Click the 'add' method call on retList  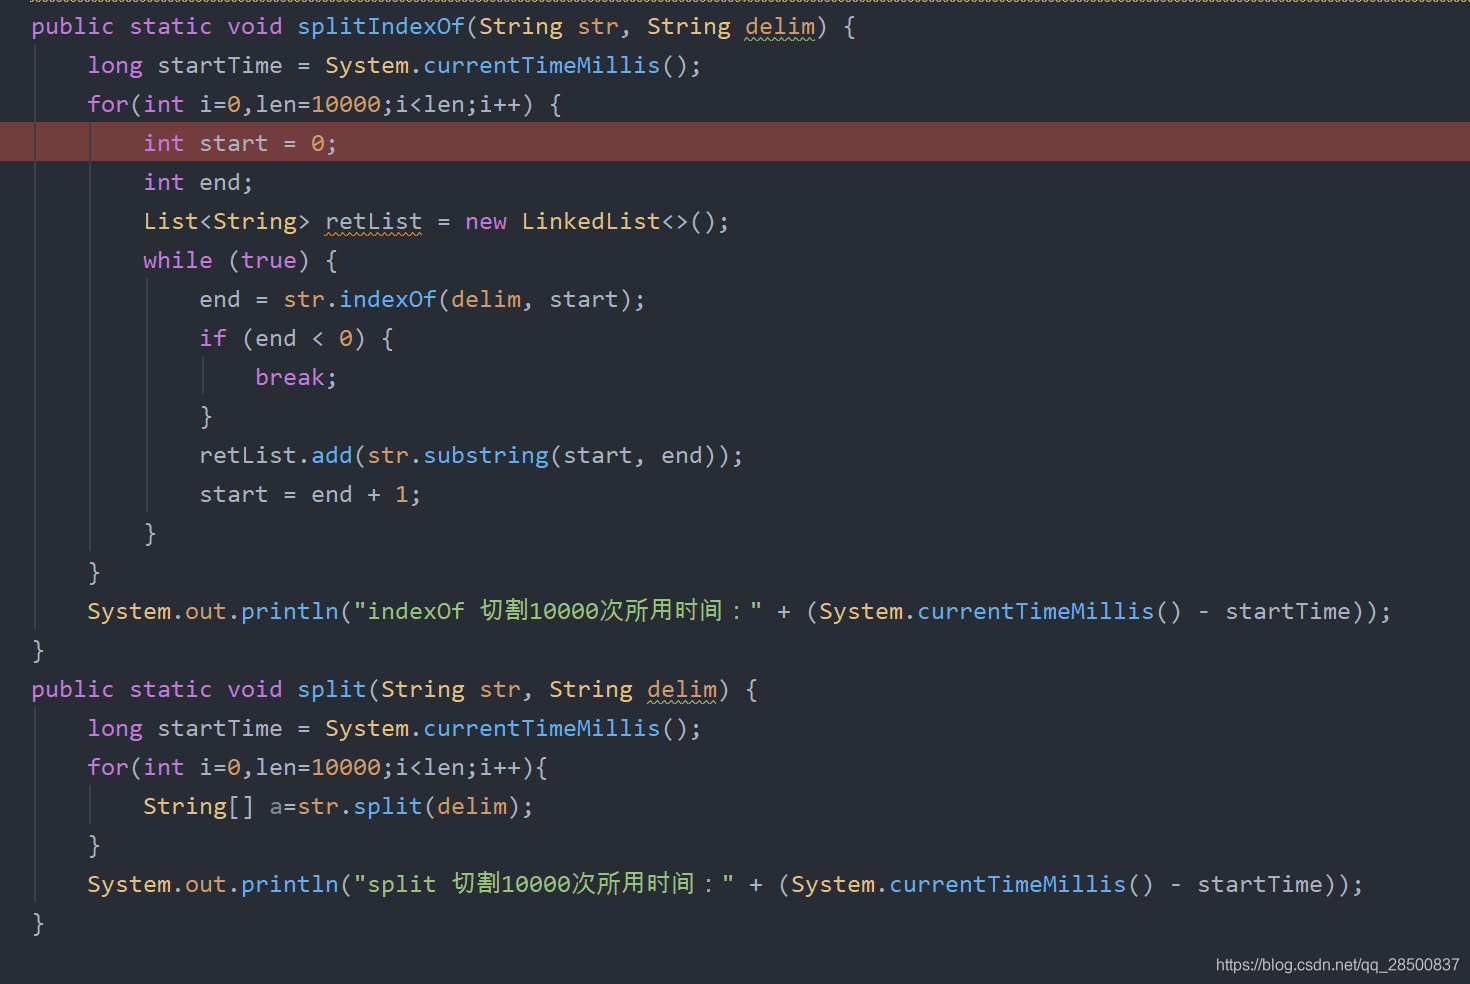[x=332, y=455]
